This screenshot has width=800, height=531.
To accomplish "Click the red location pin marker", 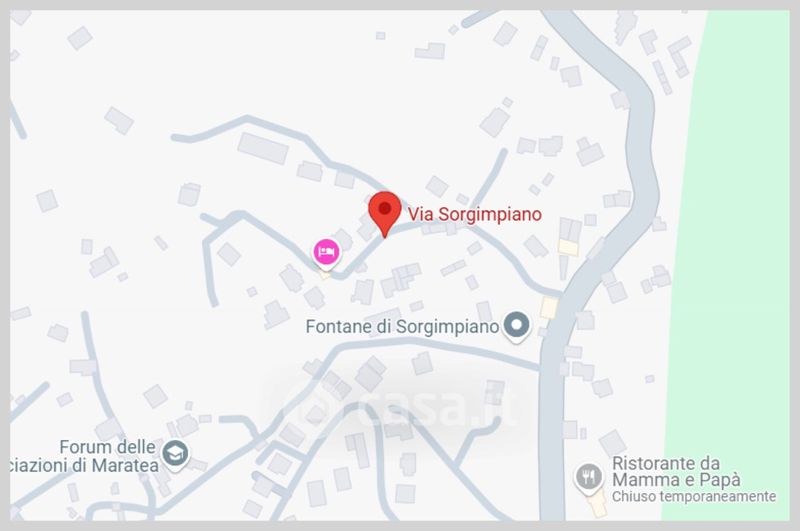I will tap(385, 212).
